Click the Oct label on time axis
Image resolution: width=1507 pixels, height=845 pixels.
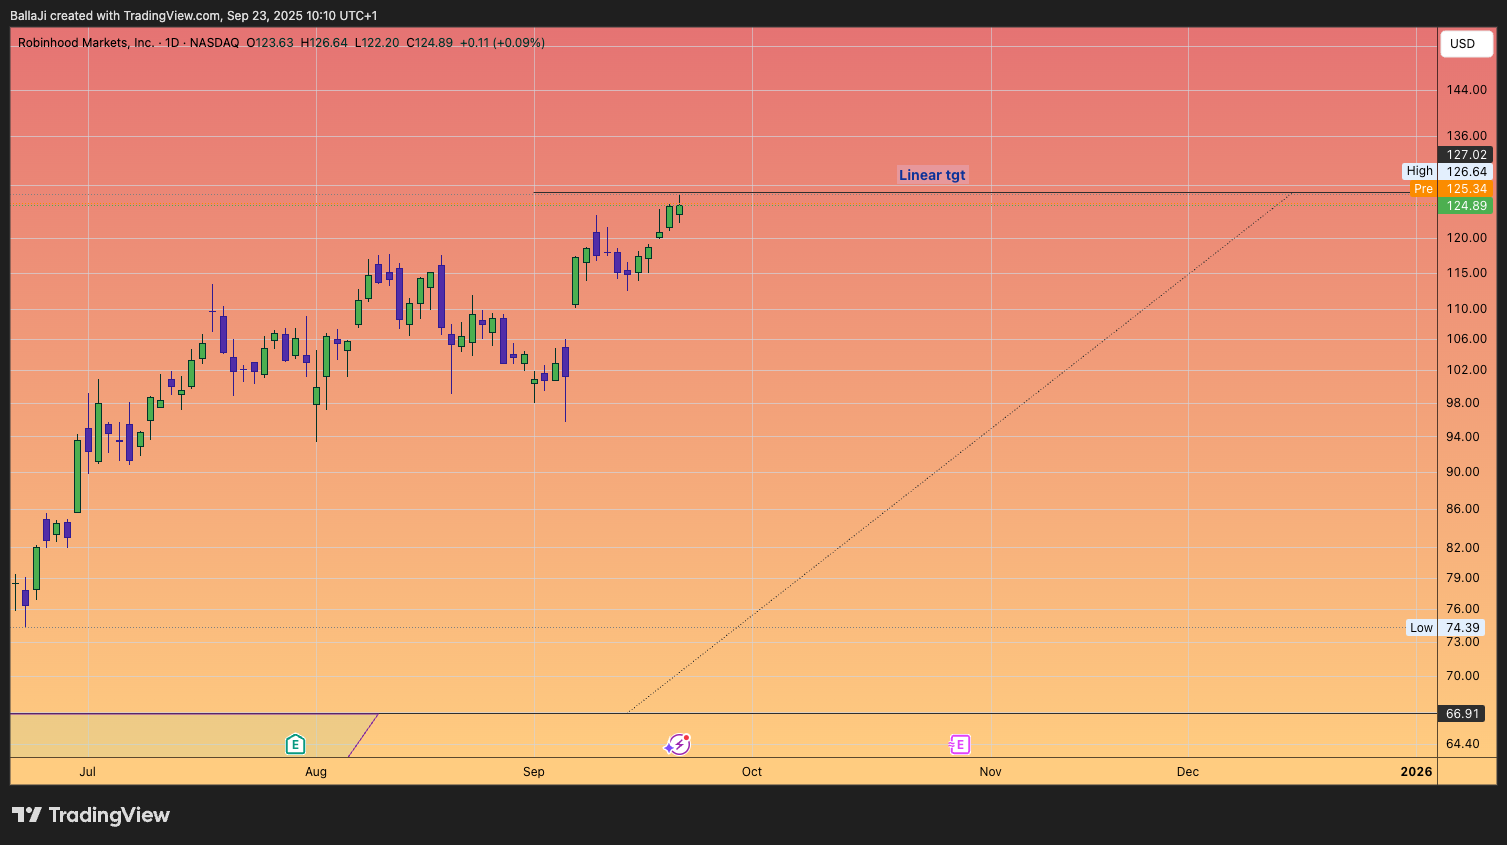(x=752, y=772)
